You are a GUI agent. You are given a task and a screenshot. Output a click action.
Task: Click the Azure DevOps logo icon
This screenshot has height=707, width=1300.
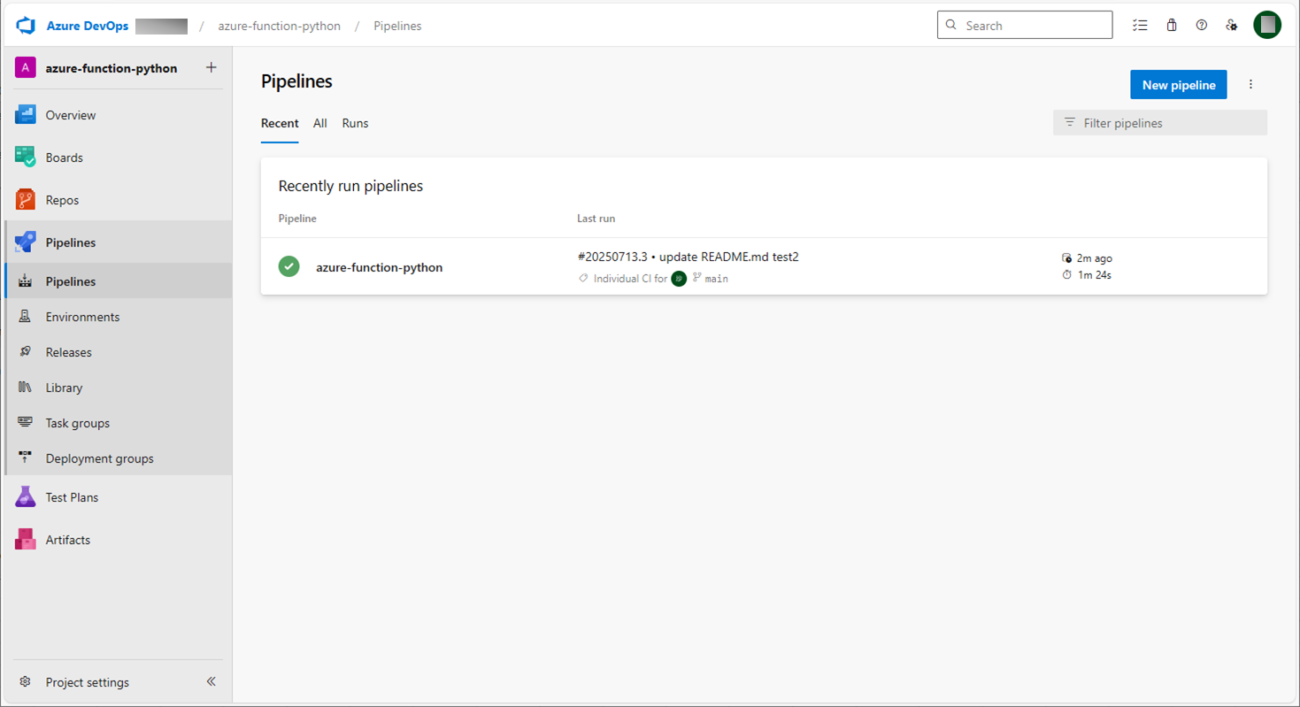26,25
